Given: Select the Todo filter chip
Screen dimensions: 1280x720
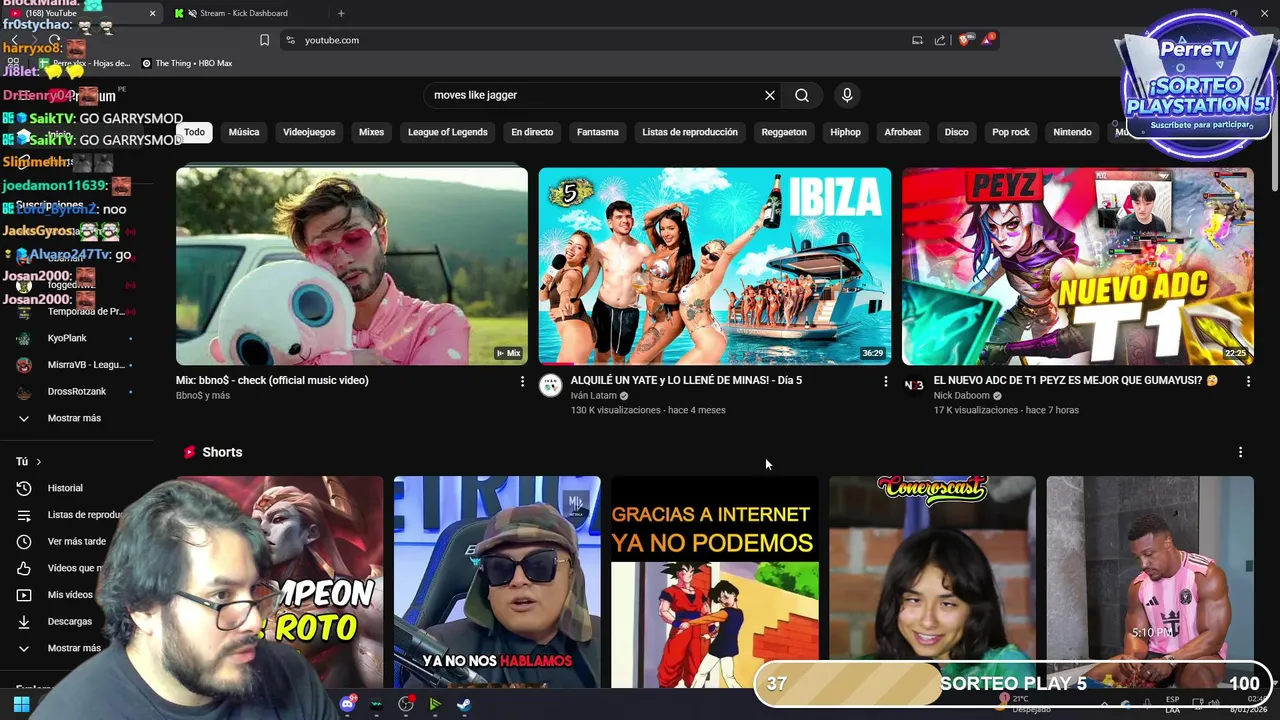Looking at the screenshot, I should coord(194,132).
